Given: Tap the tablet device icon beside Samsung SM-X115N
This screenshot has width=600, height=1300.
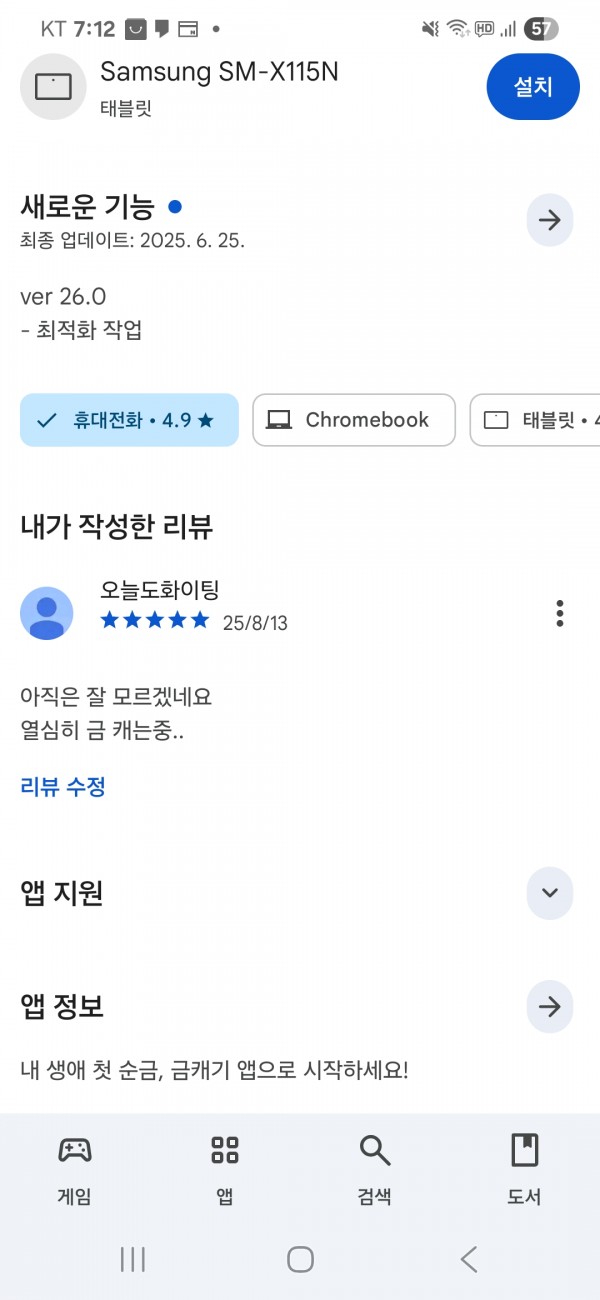Looking at the screenshot, I should pos(53,87).
